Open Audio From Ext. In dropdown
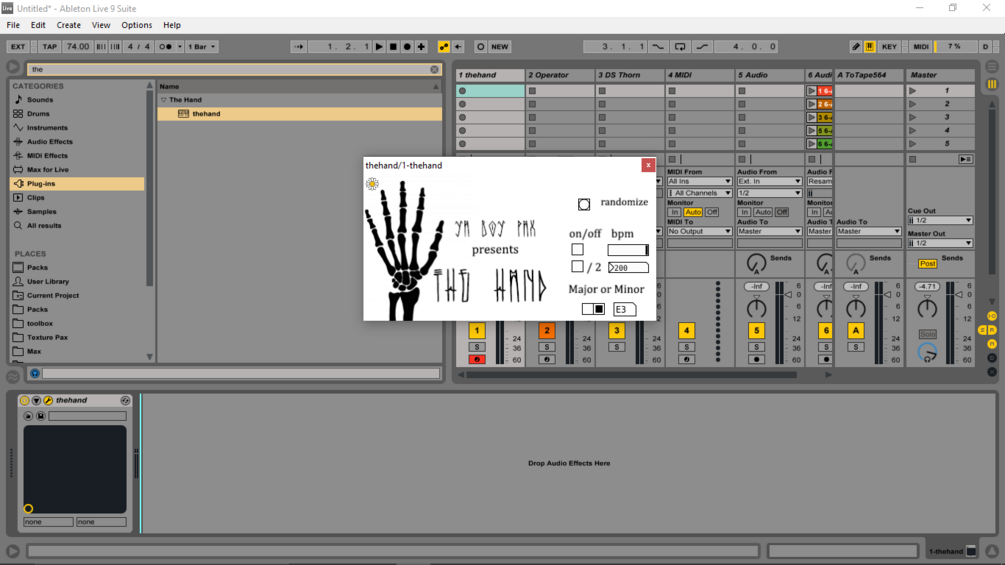This screenshot has width=1005, height=565. pos(769,181)
